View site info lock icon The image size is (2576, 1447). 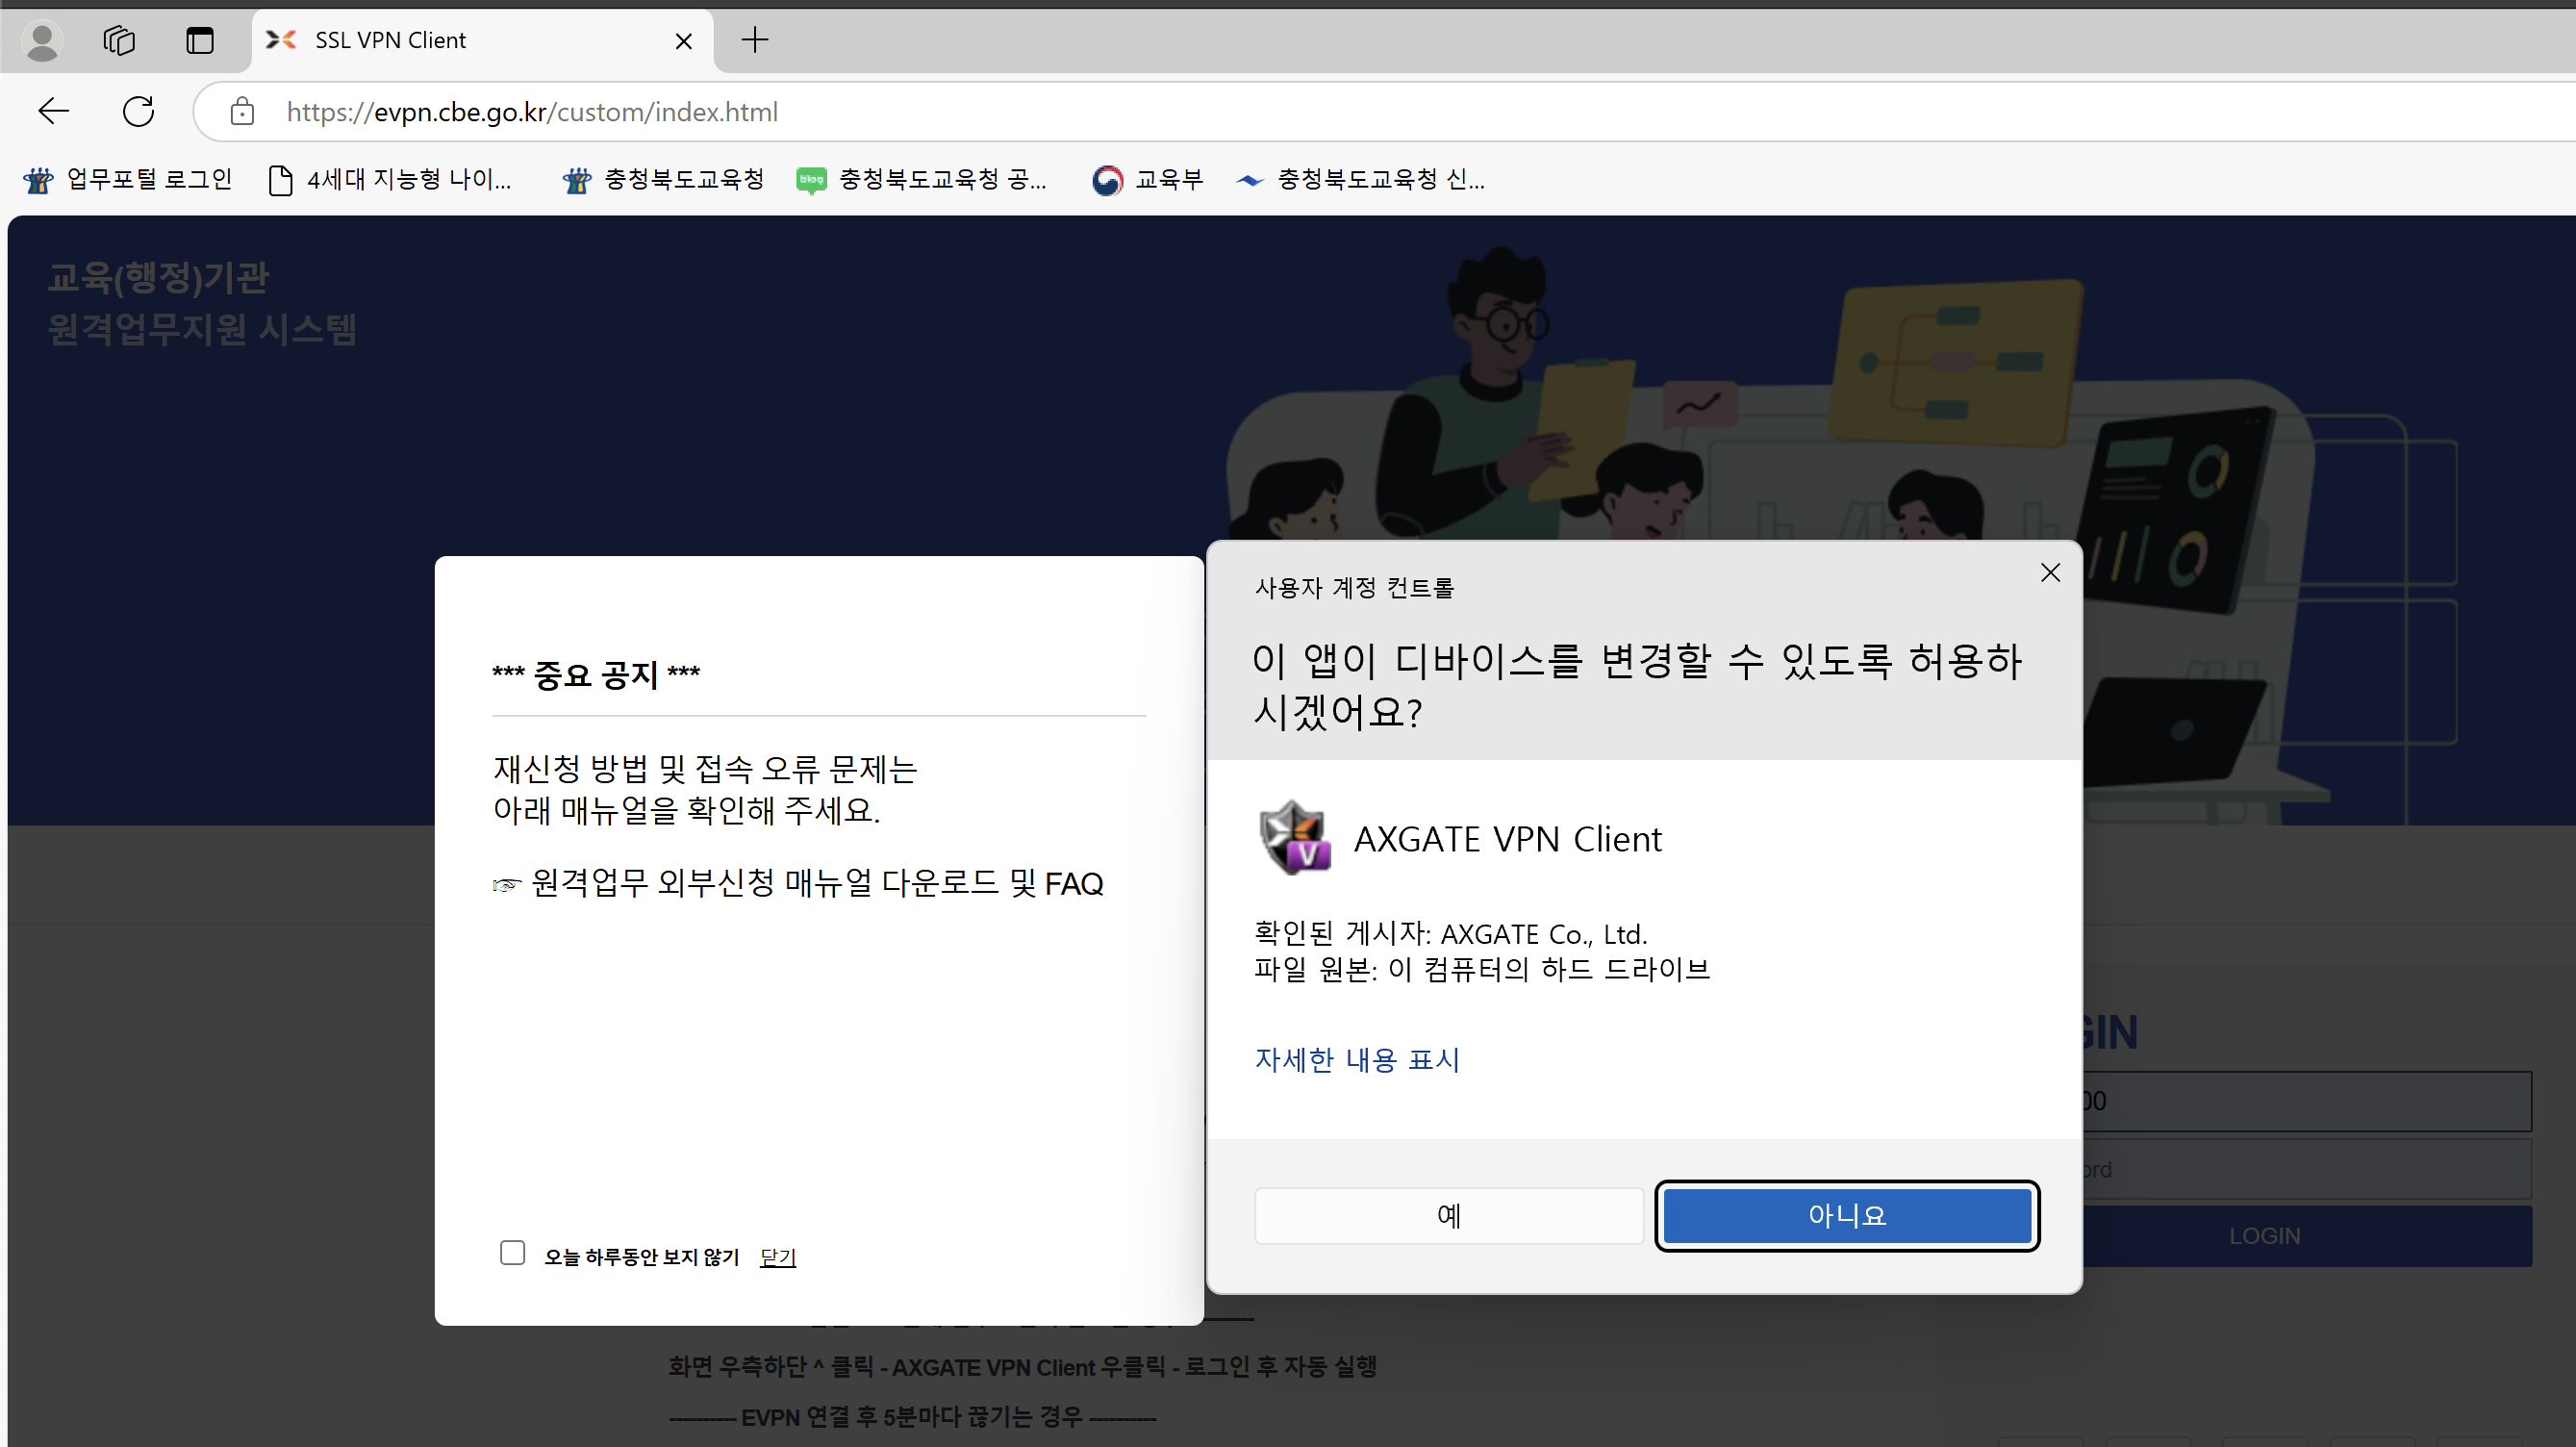242,111
